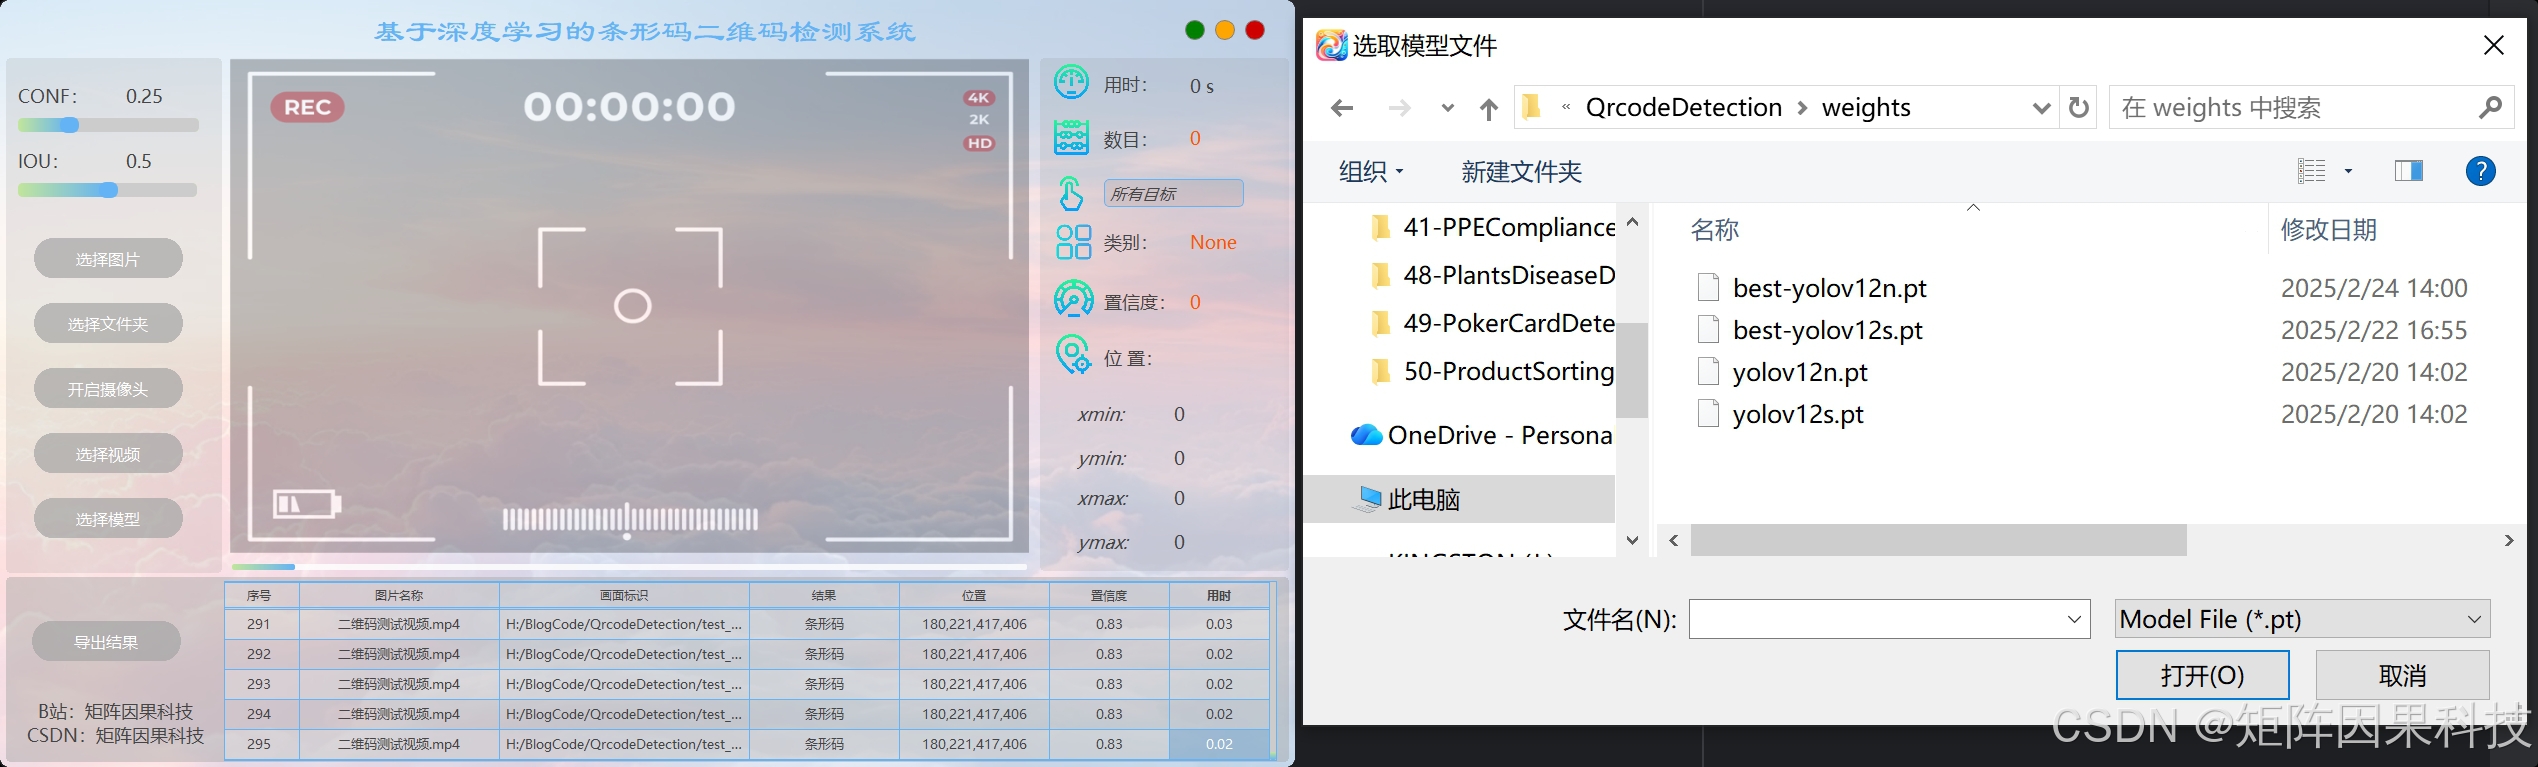Adjust the CONF slider handle
The width and height of the screenshot is (2538, 767).
pyautogui.click(x=69, y=125)
